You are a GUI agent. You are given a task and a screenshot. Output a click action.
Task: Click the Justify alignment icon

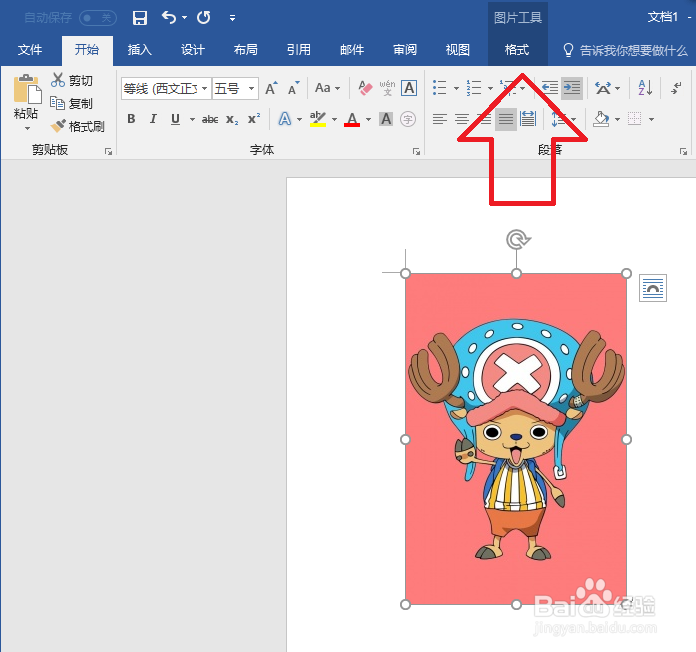(x=506, y=119)
